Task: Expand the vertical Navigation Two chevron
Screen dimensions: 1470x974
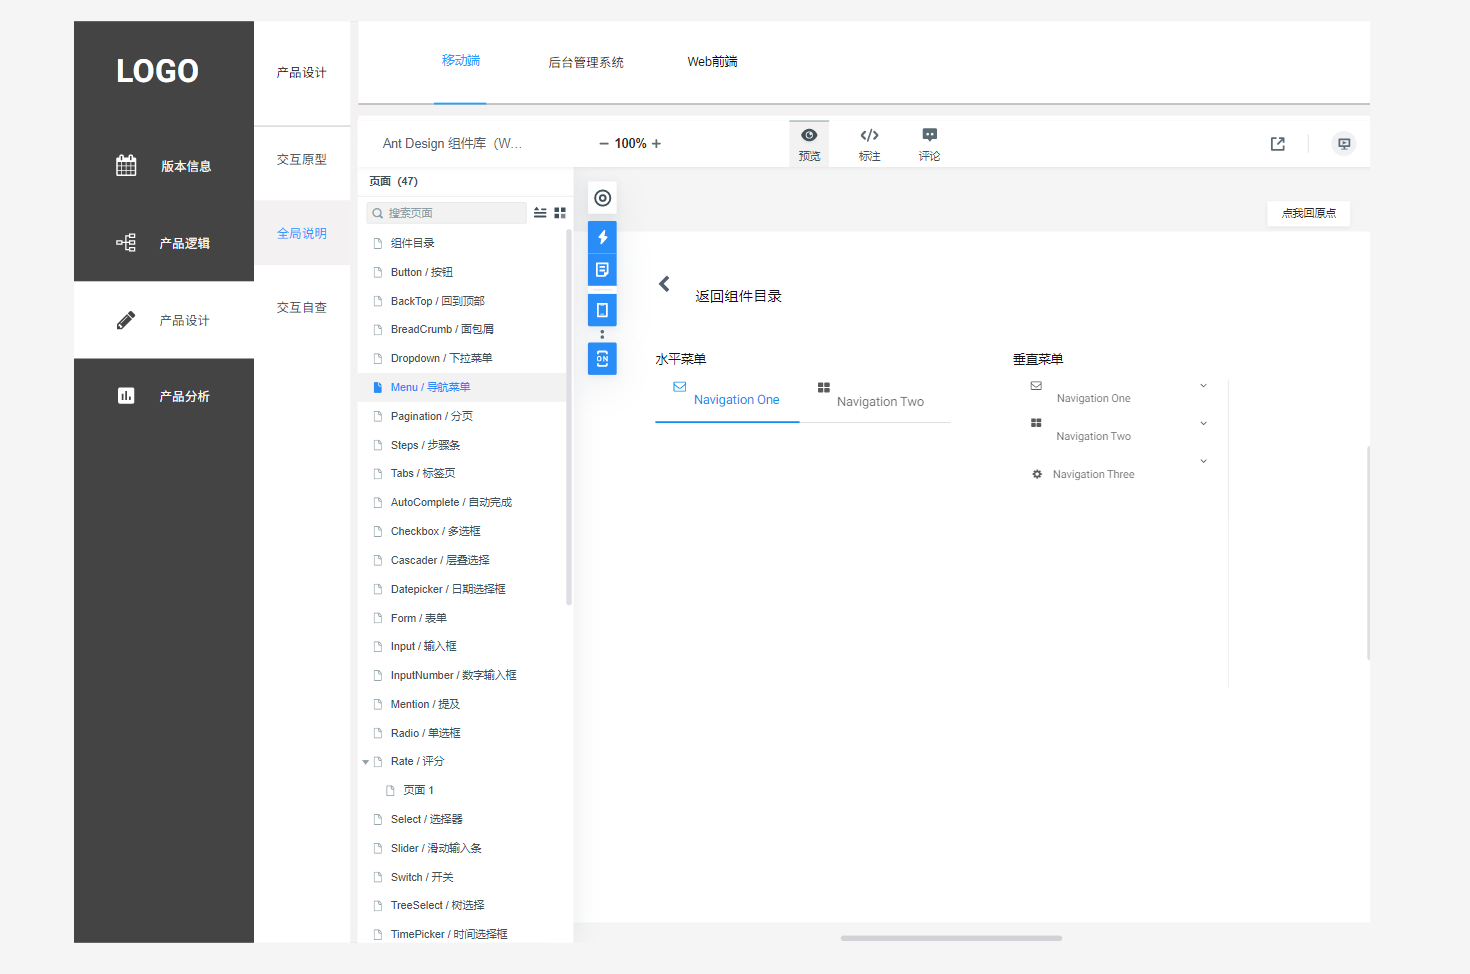Action: click(x=1203, y=424)
